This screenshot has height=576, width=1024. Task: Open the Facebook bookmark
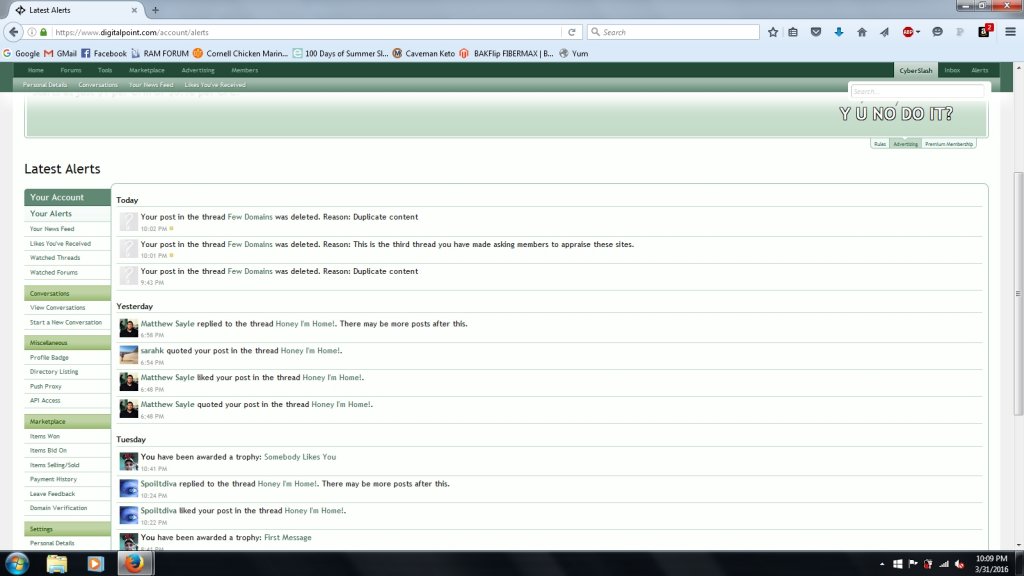104,54
